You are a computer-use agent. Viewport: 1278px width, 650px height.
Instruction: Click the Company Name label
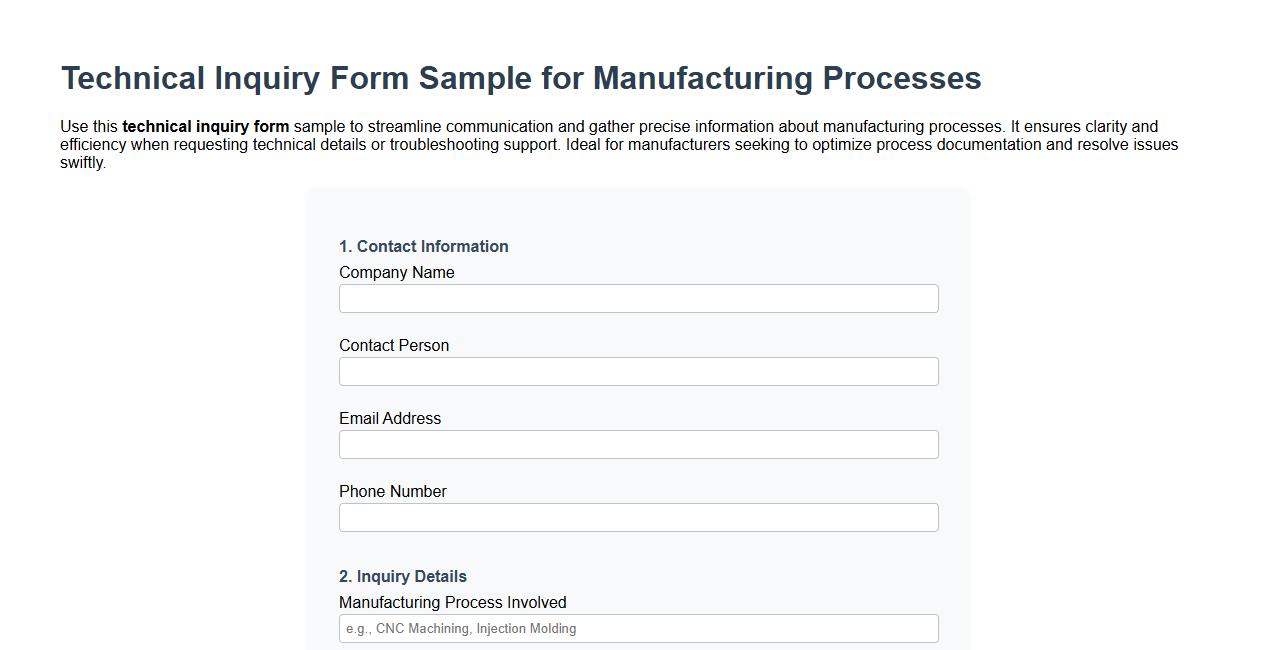click(396, 272)
